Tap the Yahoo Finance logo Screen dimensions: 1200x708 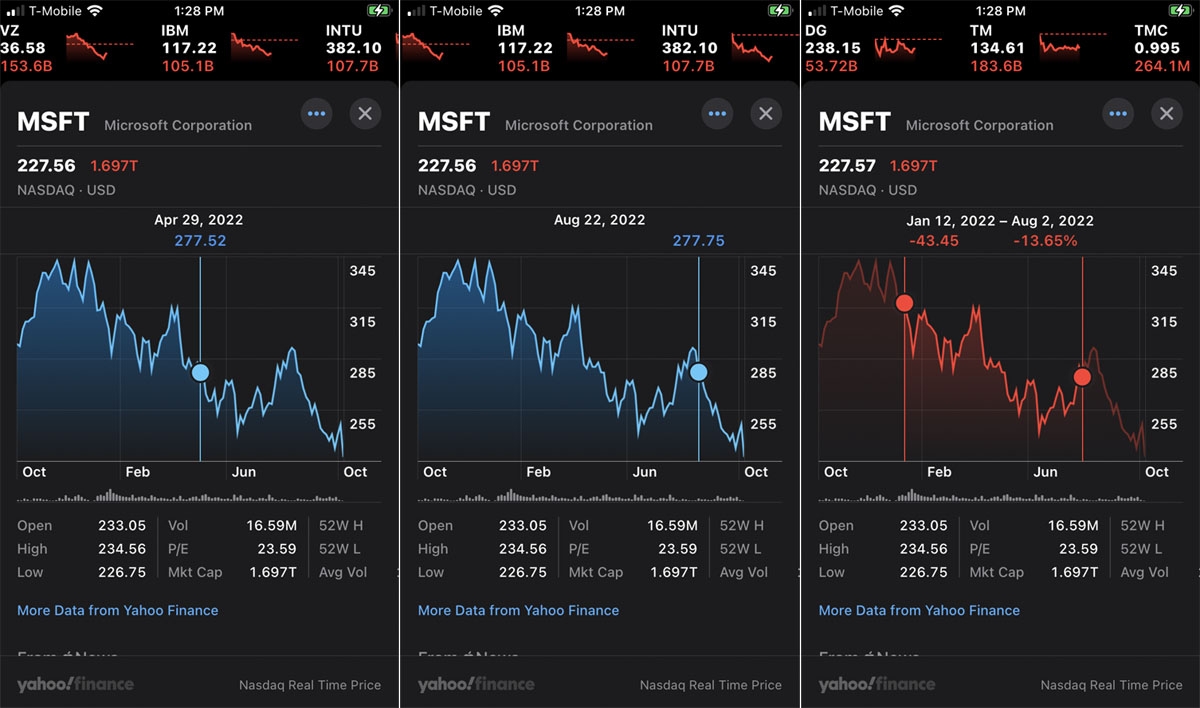click(x=74, y=685)
